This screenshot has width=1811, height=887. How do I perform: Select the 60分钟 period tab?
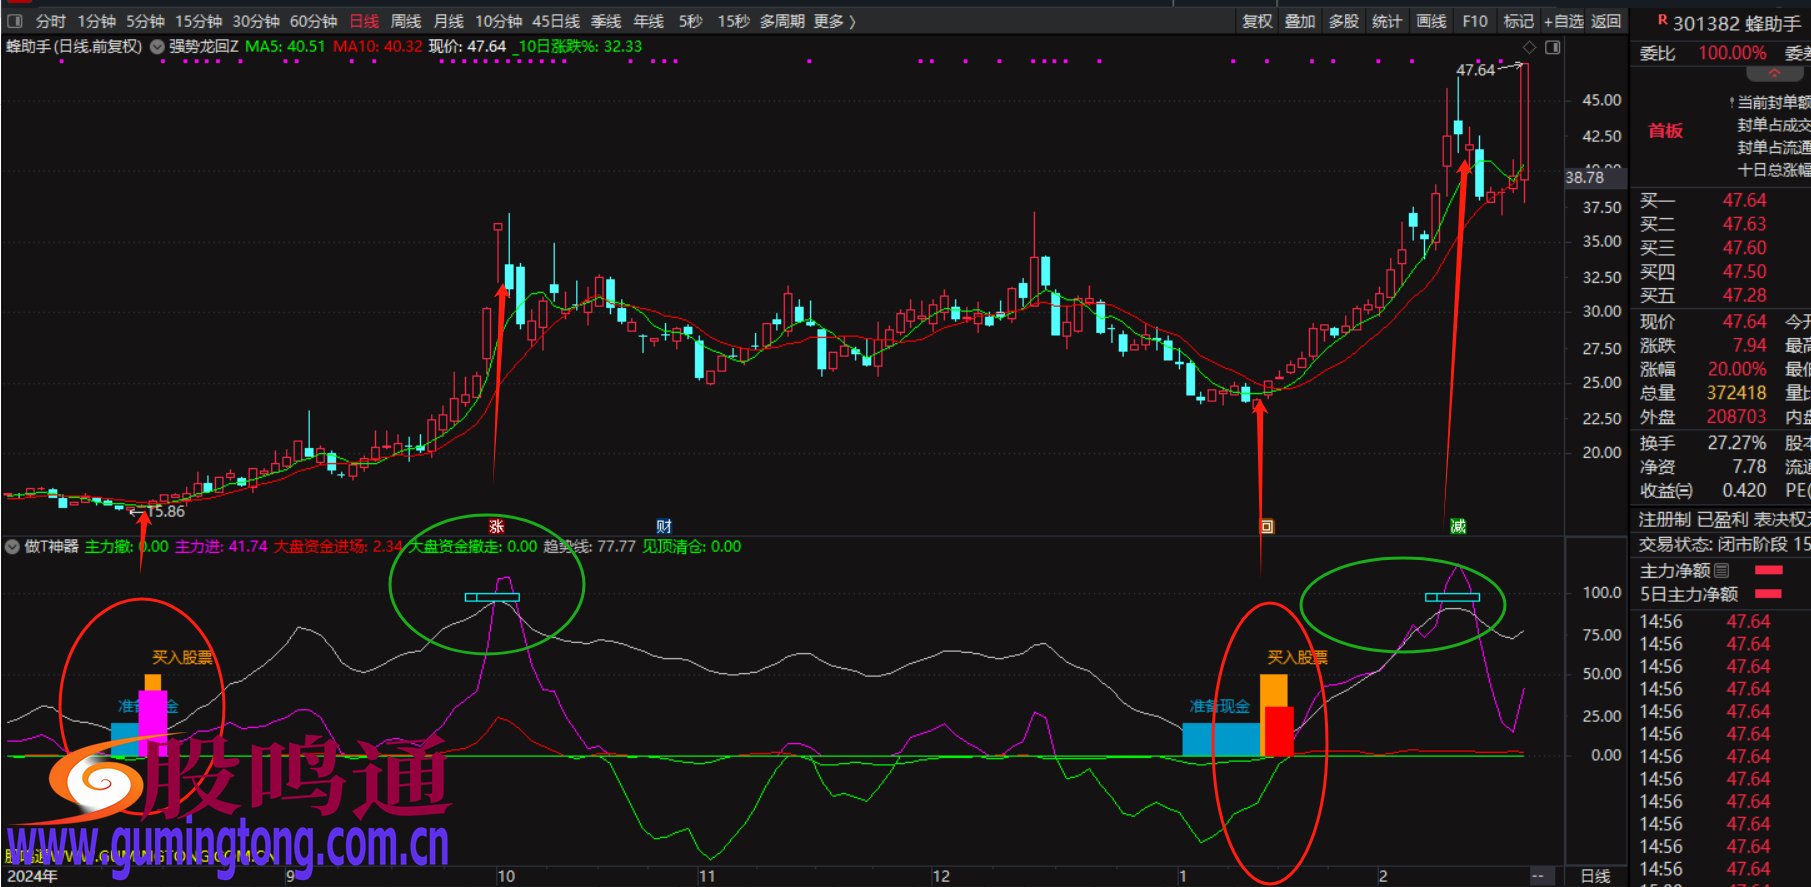point(313,21)
